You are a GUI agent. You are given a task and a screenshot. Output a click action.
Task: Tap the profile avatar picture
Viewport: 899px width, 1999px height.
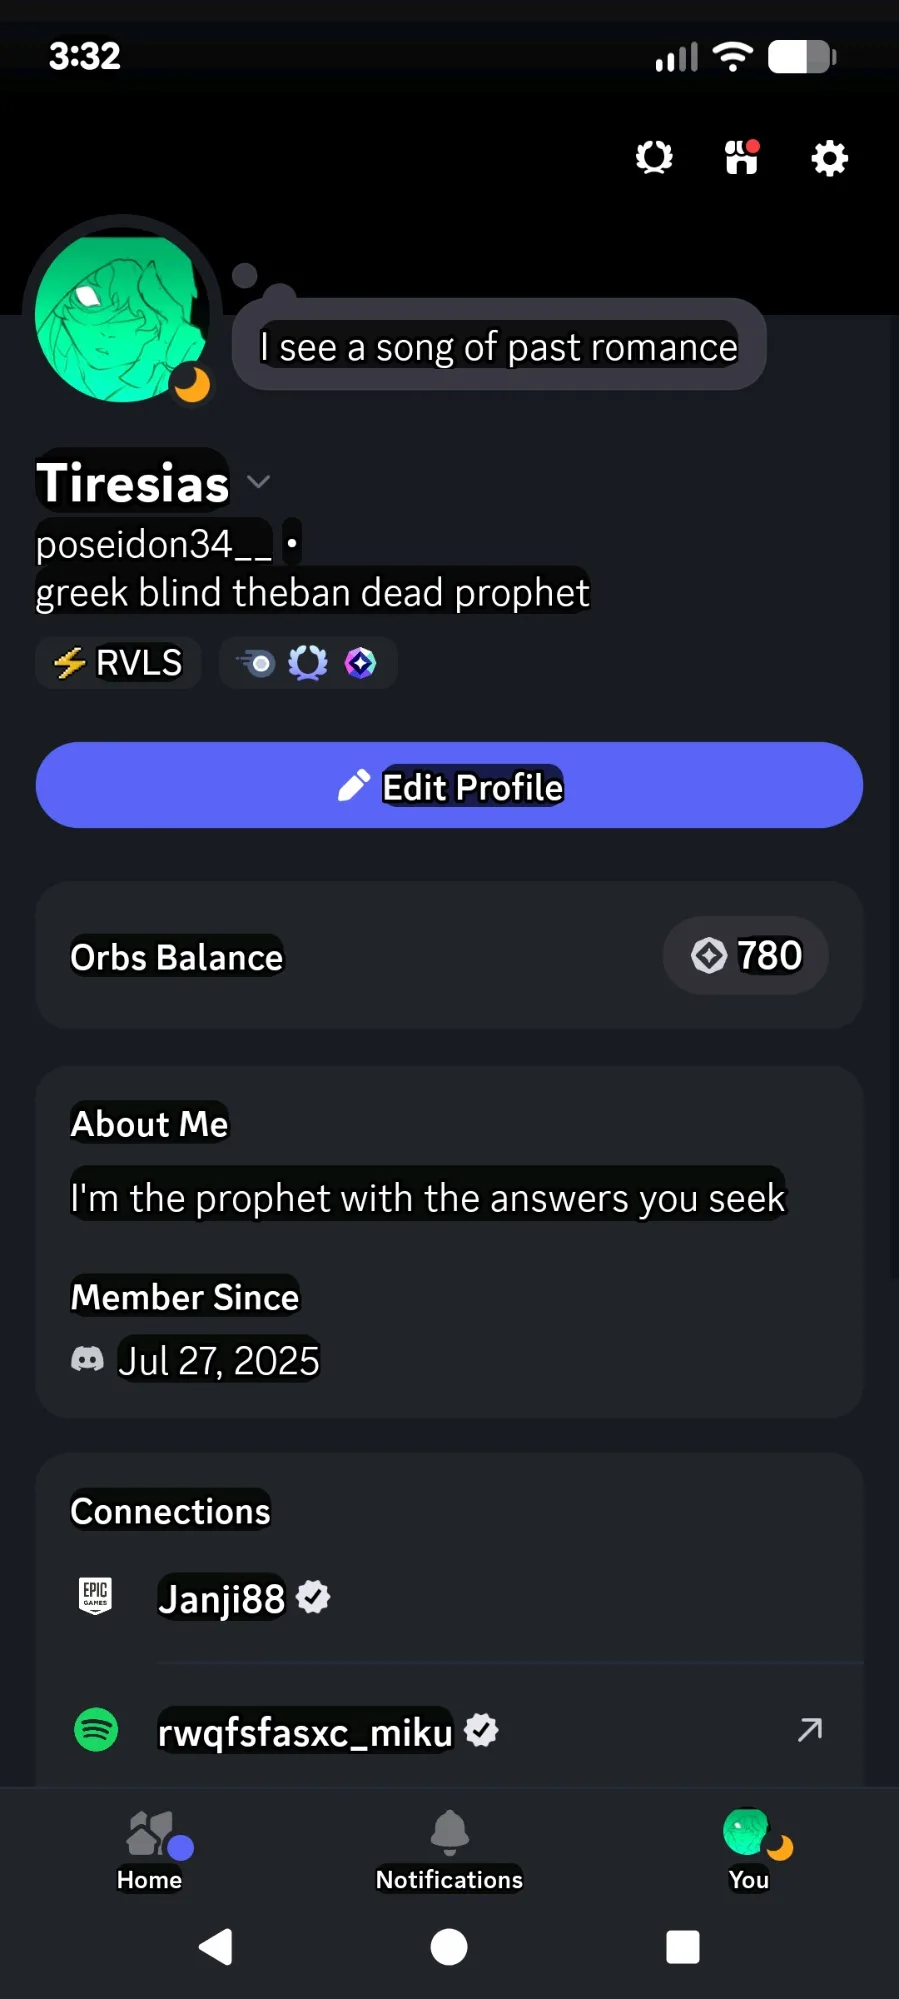tap(118, 315)
